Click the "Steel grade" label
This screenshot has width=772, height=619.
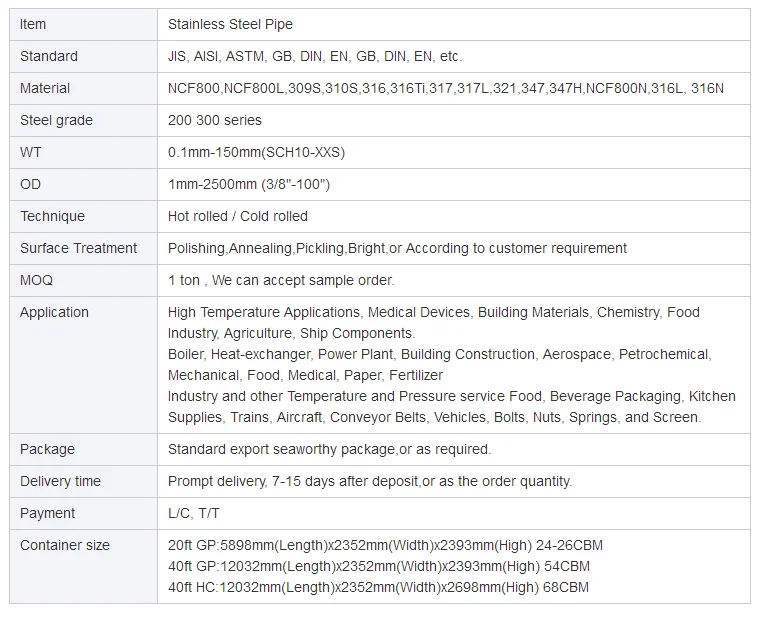tap(56, 120)
